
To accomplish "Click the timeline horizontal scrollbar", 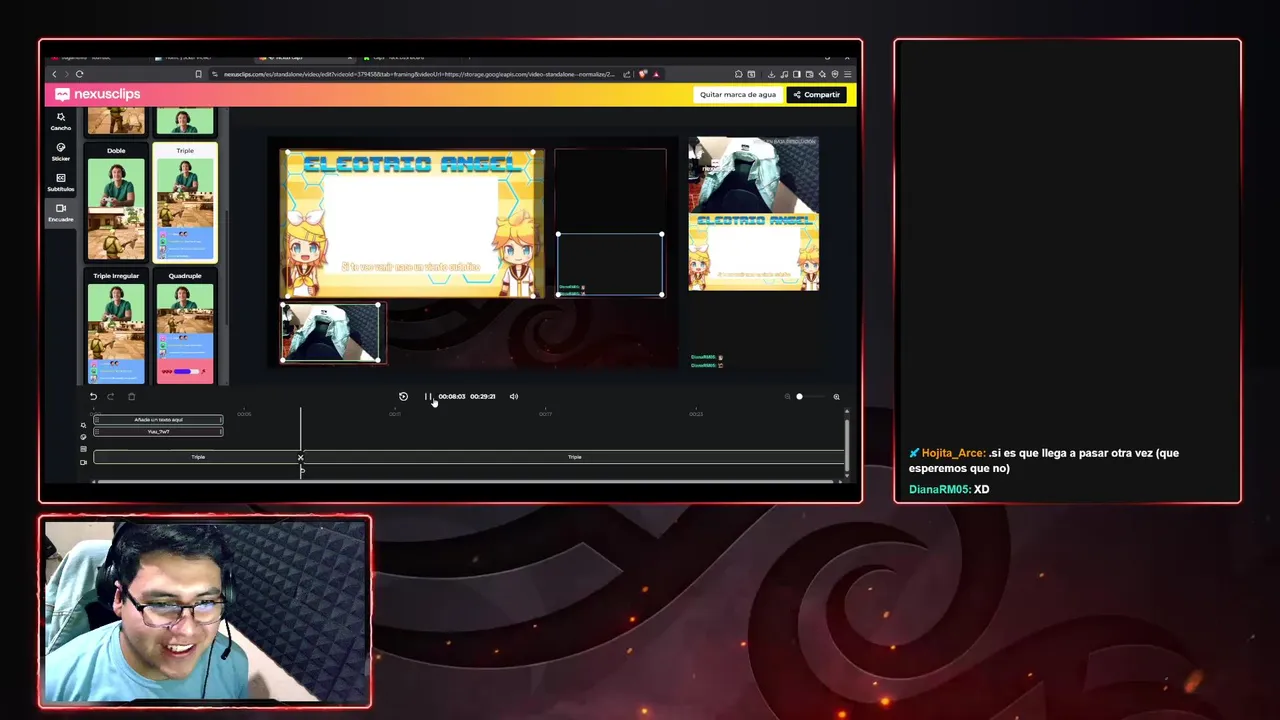I will click(465, 481).
